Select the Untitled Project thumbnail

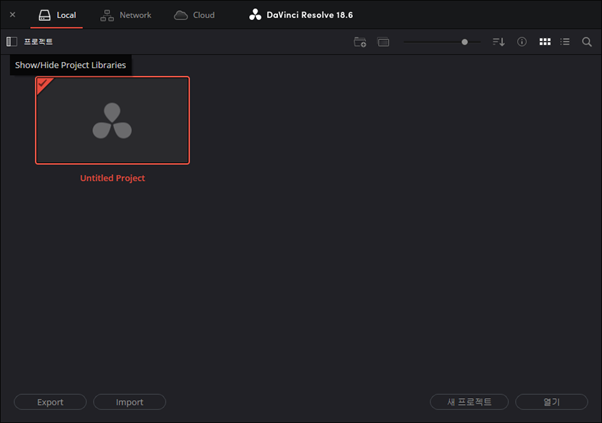pyautogui.click(x=112, y=120)
